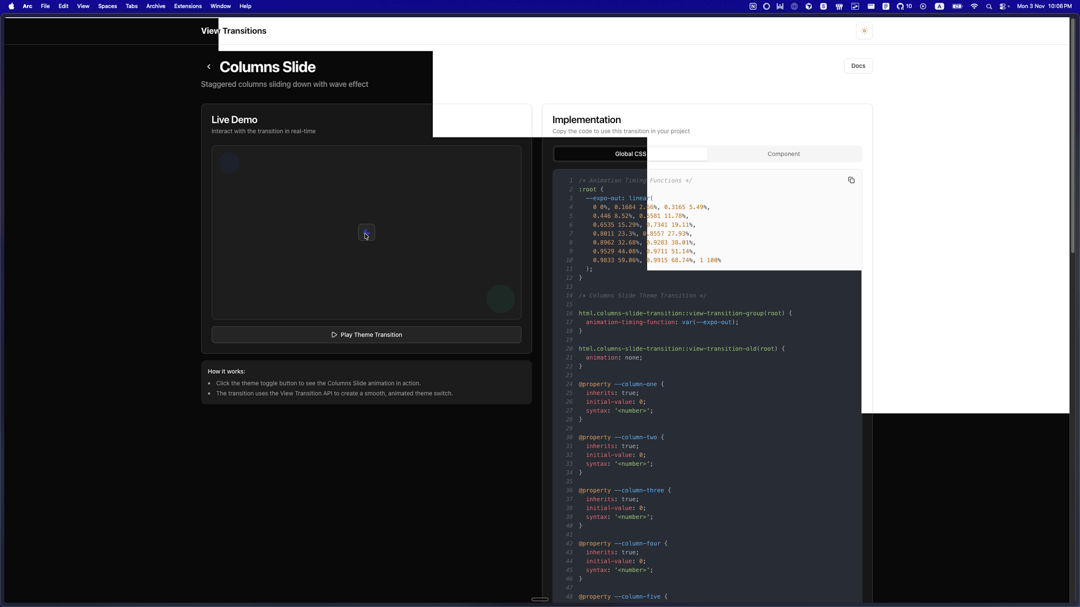This screenshot has width=1080, height=607.
Task: Open the Tabs menu
Action: pyautogui.click(x=132, y=6)
